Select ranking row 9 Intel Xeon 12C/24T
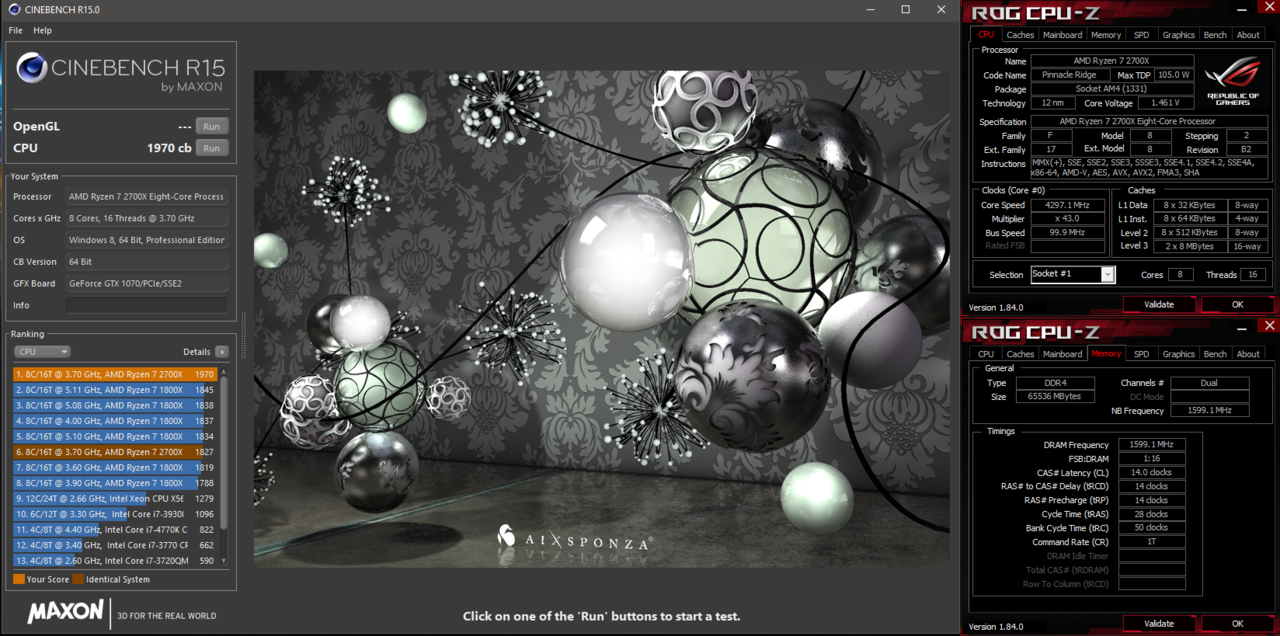Image resolution: width=1280 pixels, height=636 pixels. pos(115,498)
